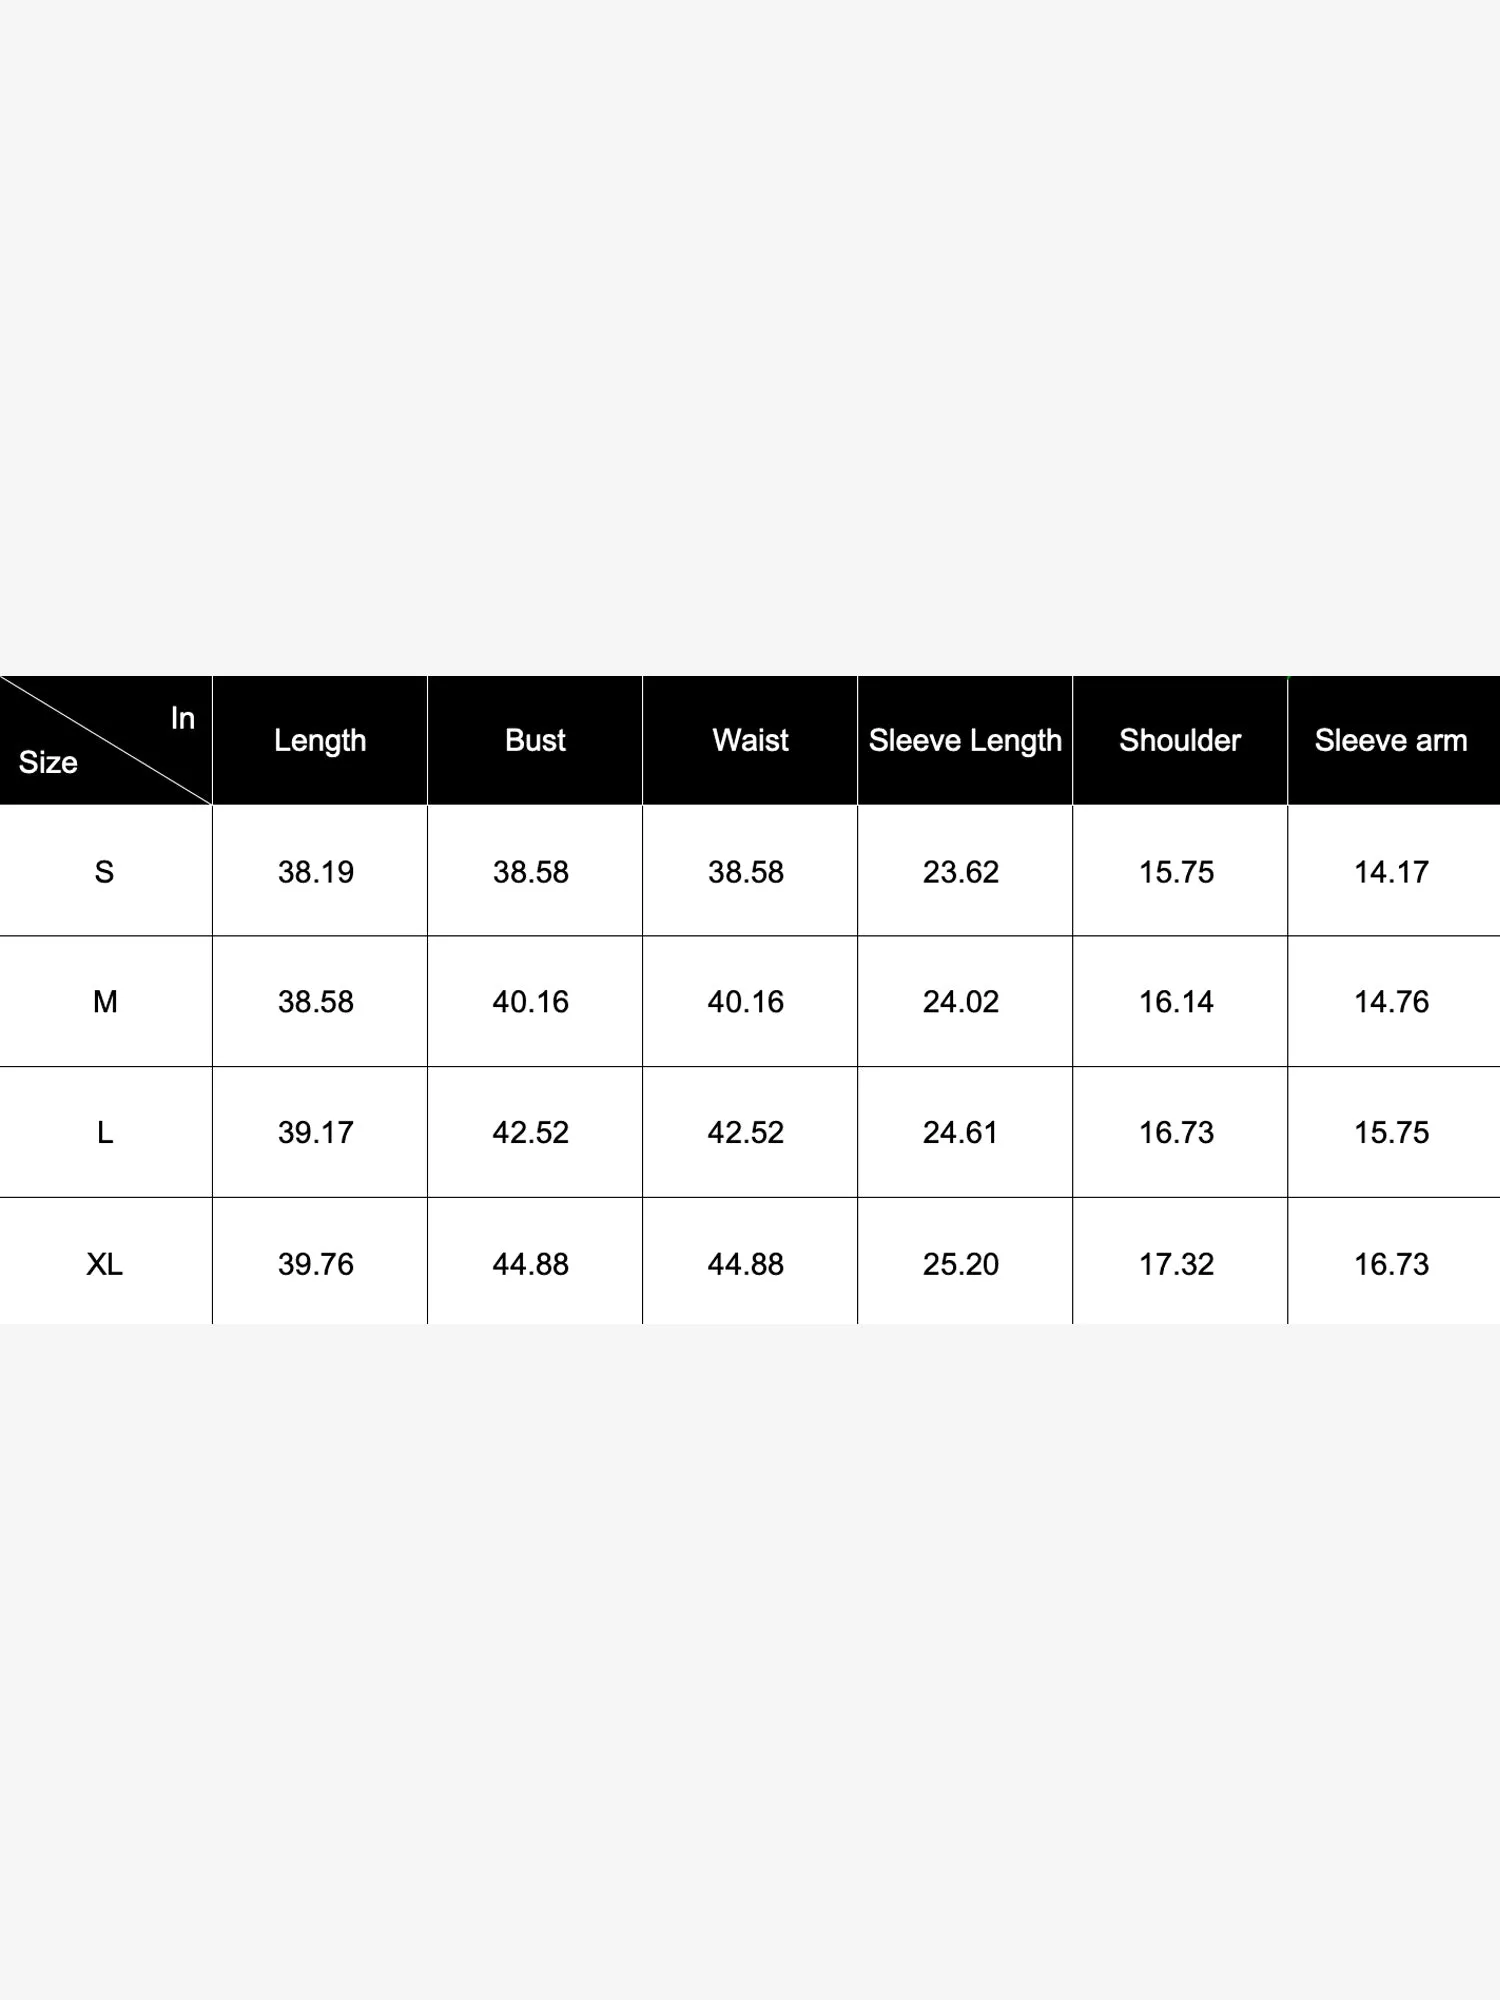The width and height of the screenshot is (1500, 2000).
Task: Select the M size row label
Action: tap(105, 1002)
